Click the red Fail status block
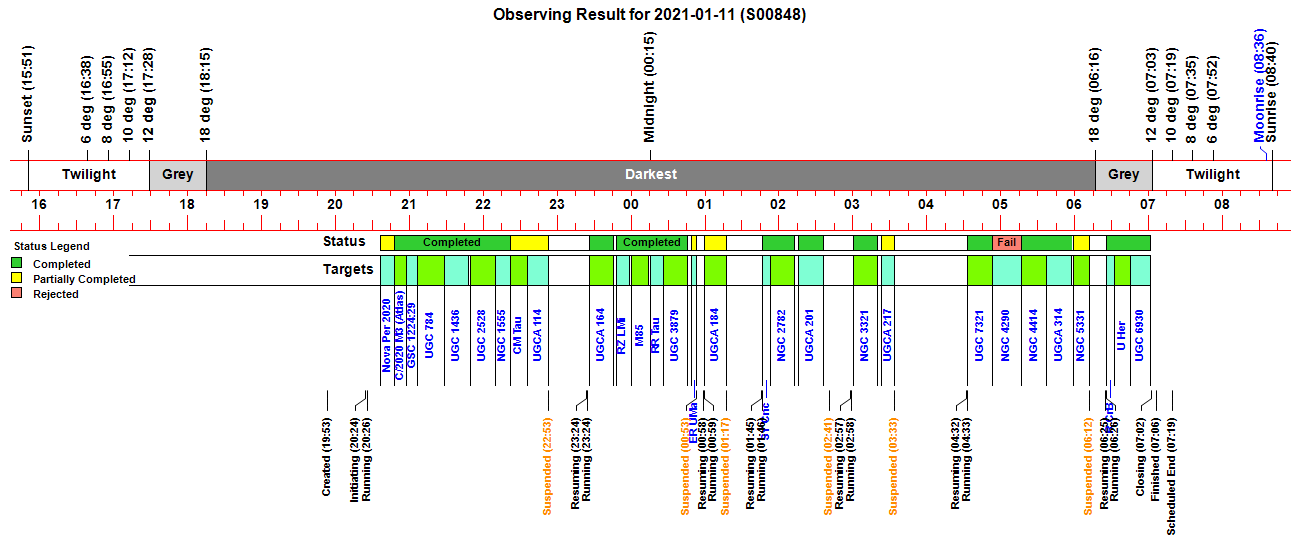The image size is (1300, 560). click(1006, 243)
